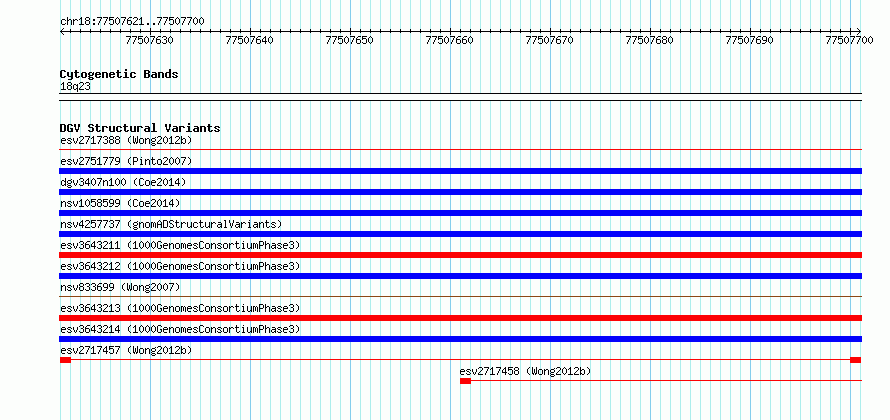This screenshot has height=420, width=890.
Task: Open the esv2717457 (Wong2012b) label
Action: pyautogui.click(x=126, y=350)
